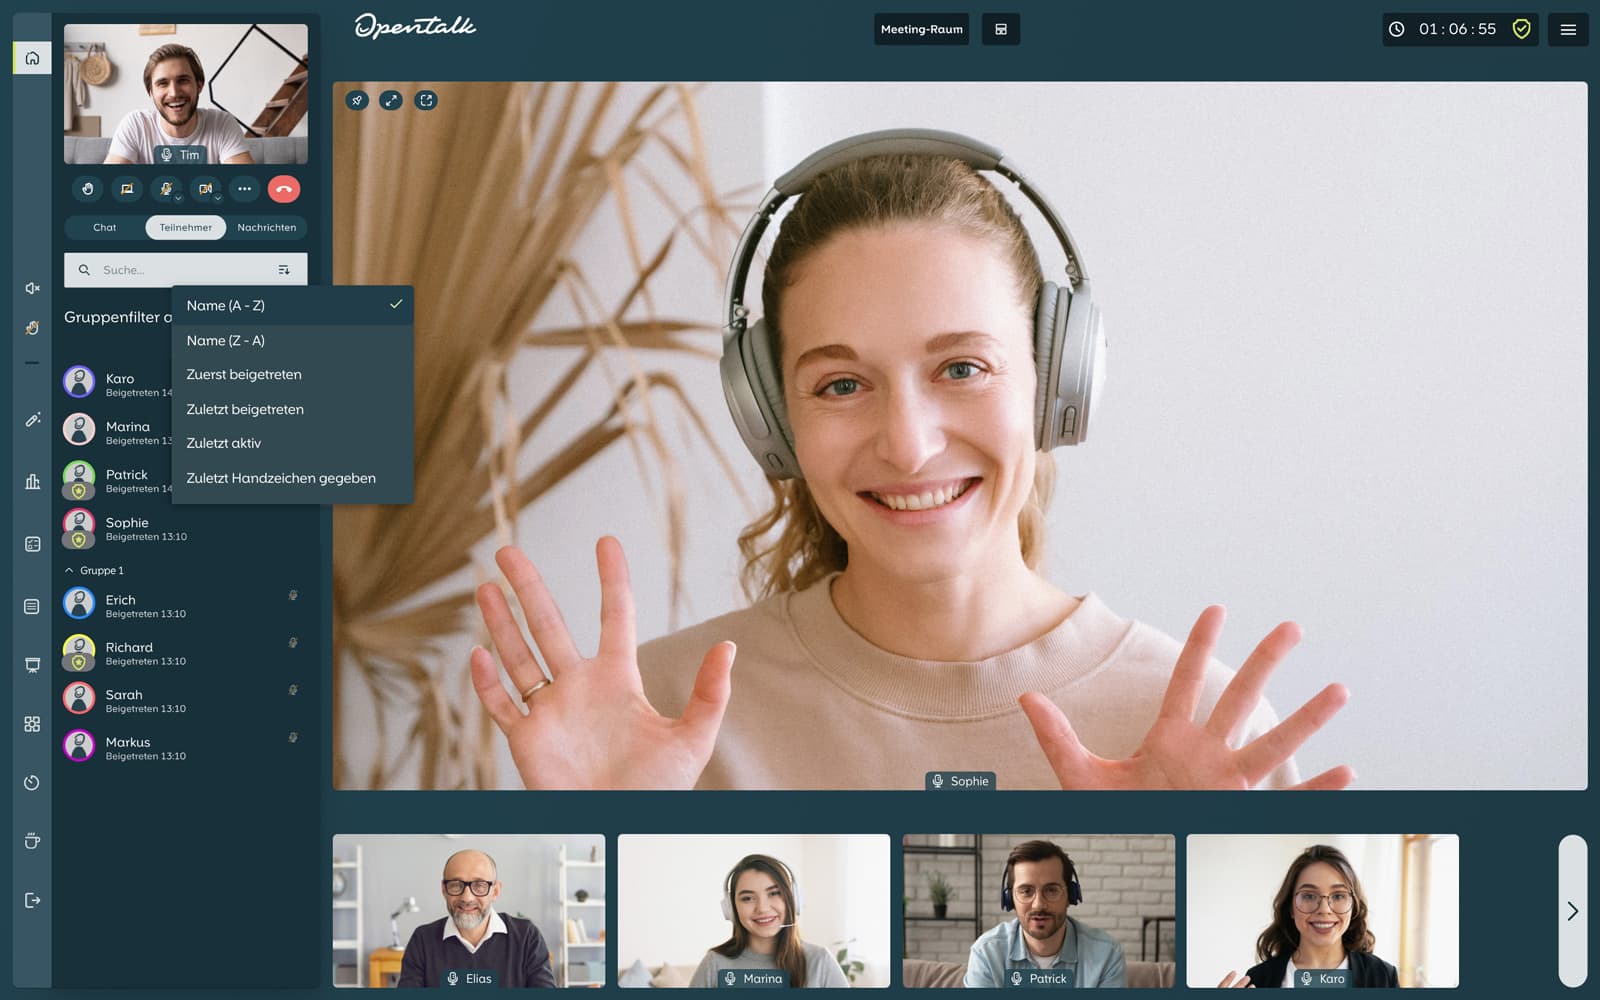Choose 'Zuletzt aktiv' sort option
Image resolution: width=1600 pixels, height=1000 pixels.
tap(224, 443)
